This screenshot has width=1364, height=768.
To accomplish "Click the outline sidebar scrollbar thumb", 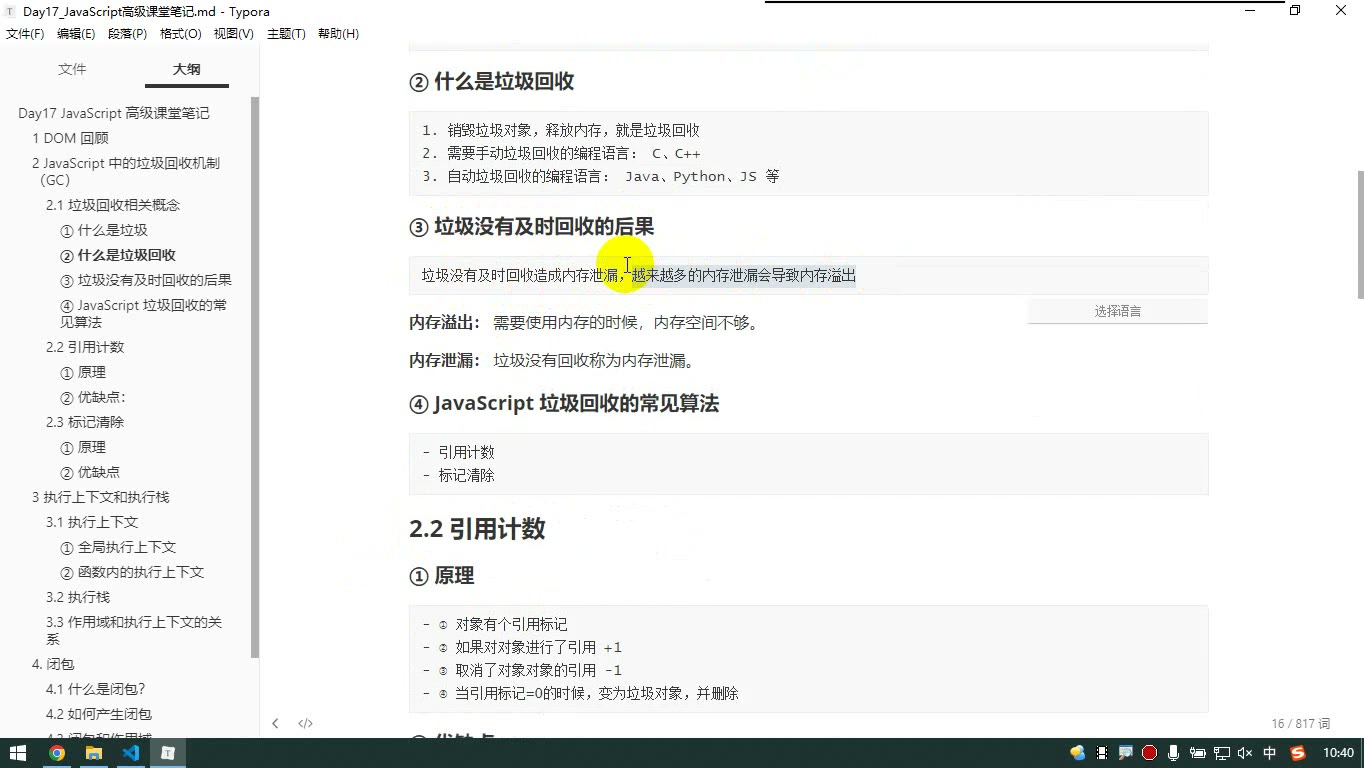I will [255, 377].
